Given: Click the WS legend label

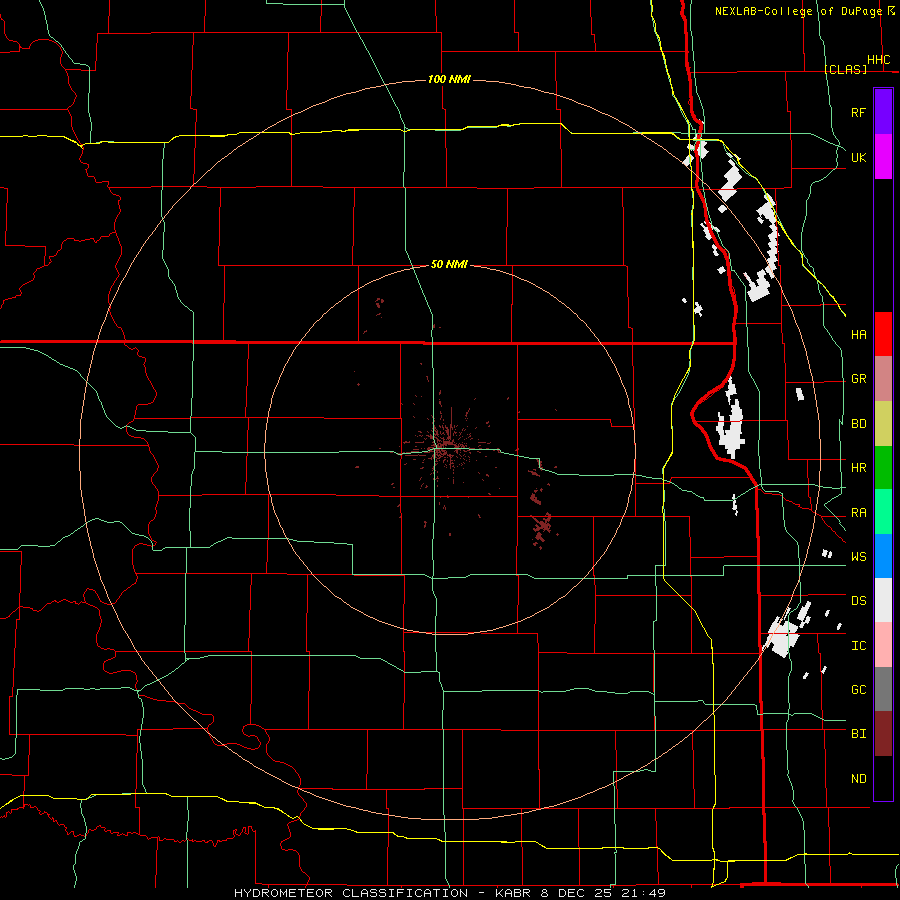Looking at the screenshot, I should [x=858, y=557].
